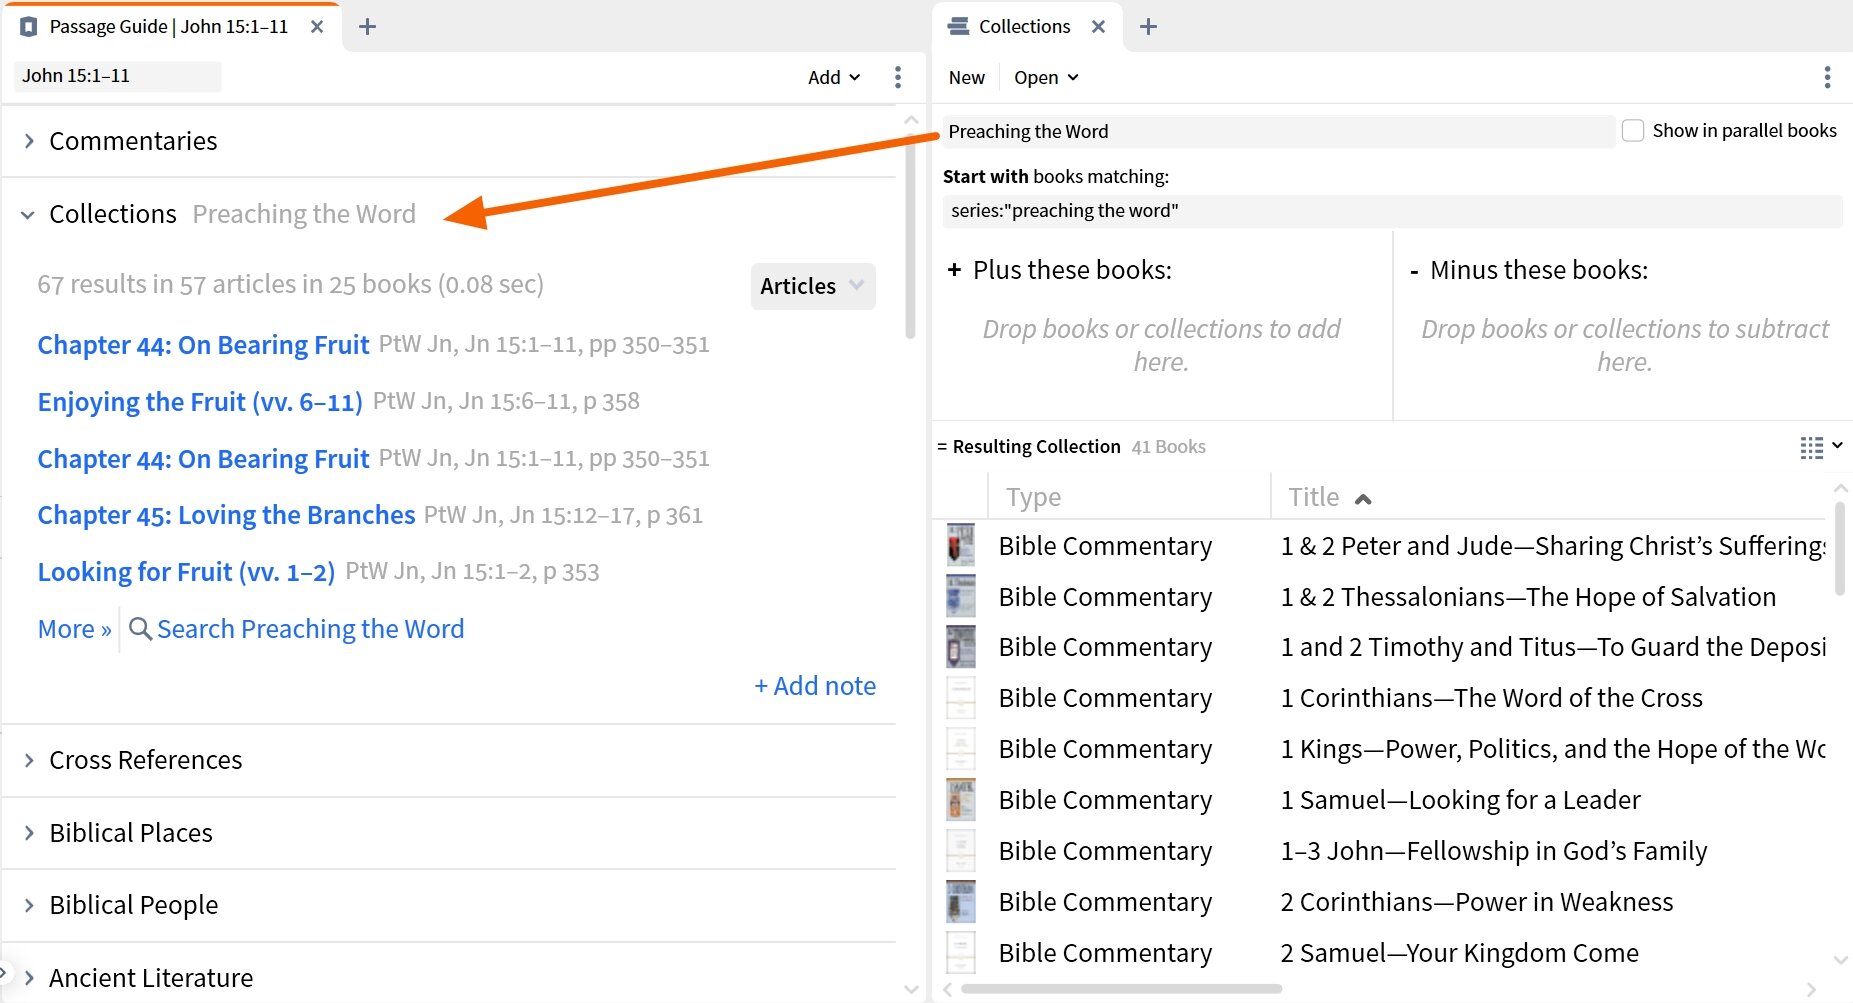This screenshot has height=1003, width=1853.
Task: Switch to Passage Guide John 15:1–11 tab
Action: click(169, 27)
